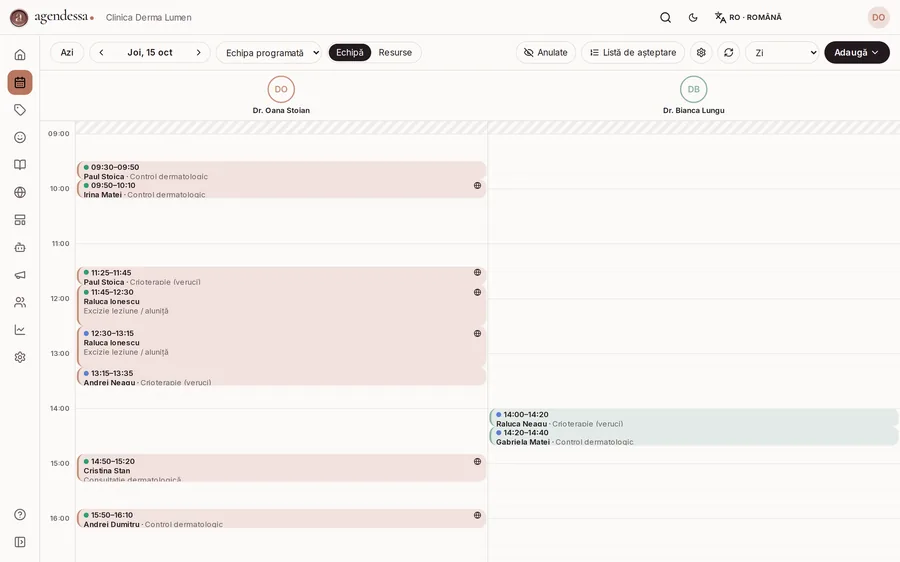This screenshot has width=900, height=562.
Task: Toggle Anulate cancelled appointments visibility
Action: (545, 52)
